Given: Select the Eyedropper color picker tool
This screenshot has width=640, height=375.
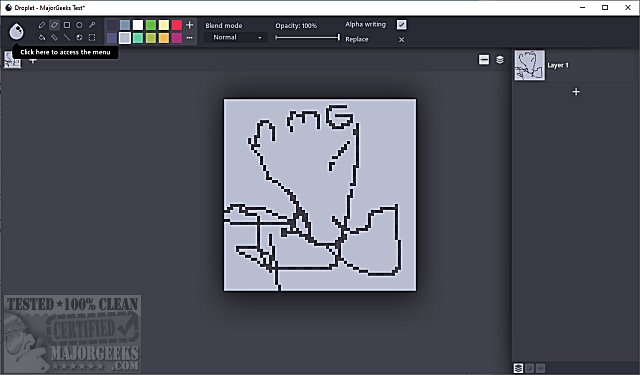Looking at the screenshot, I should 92,25.
